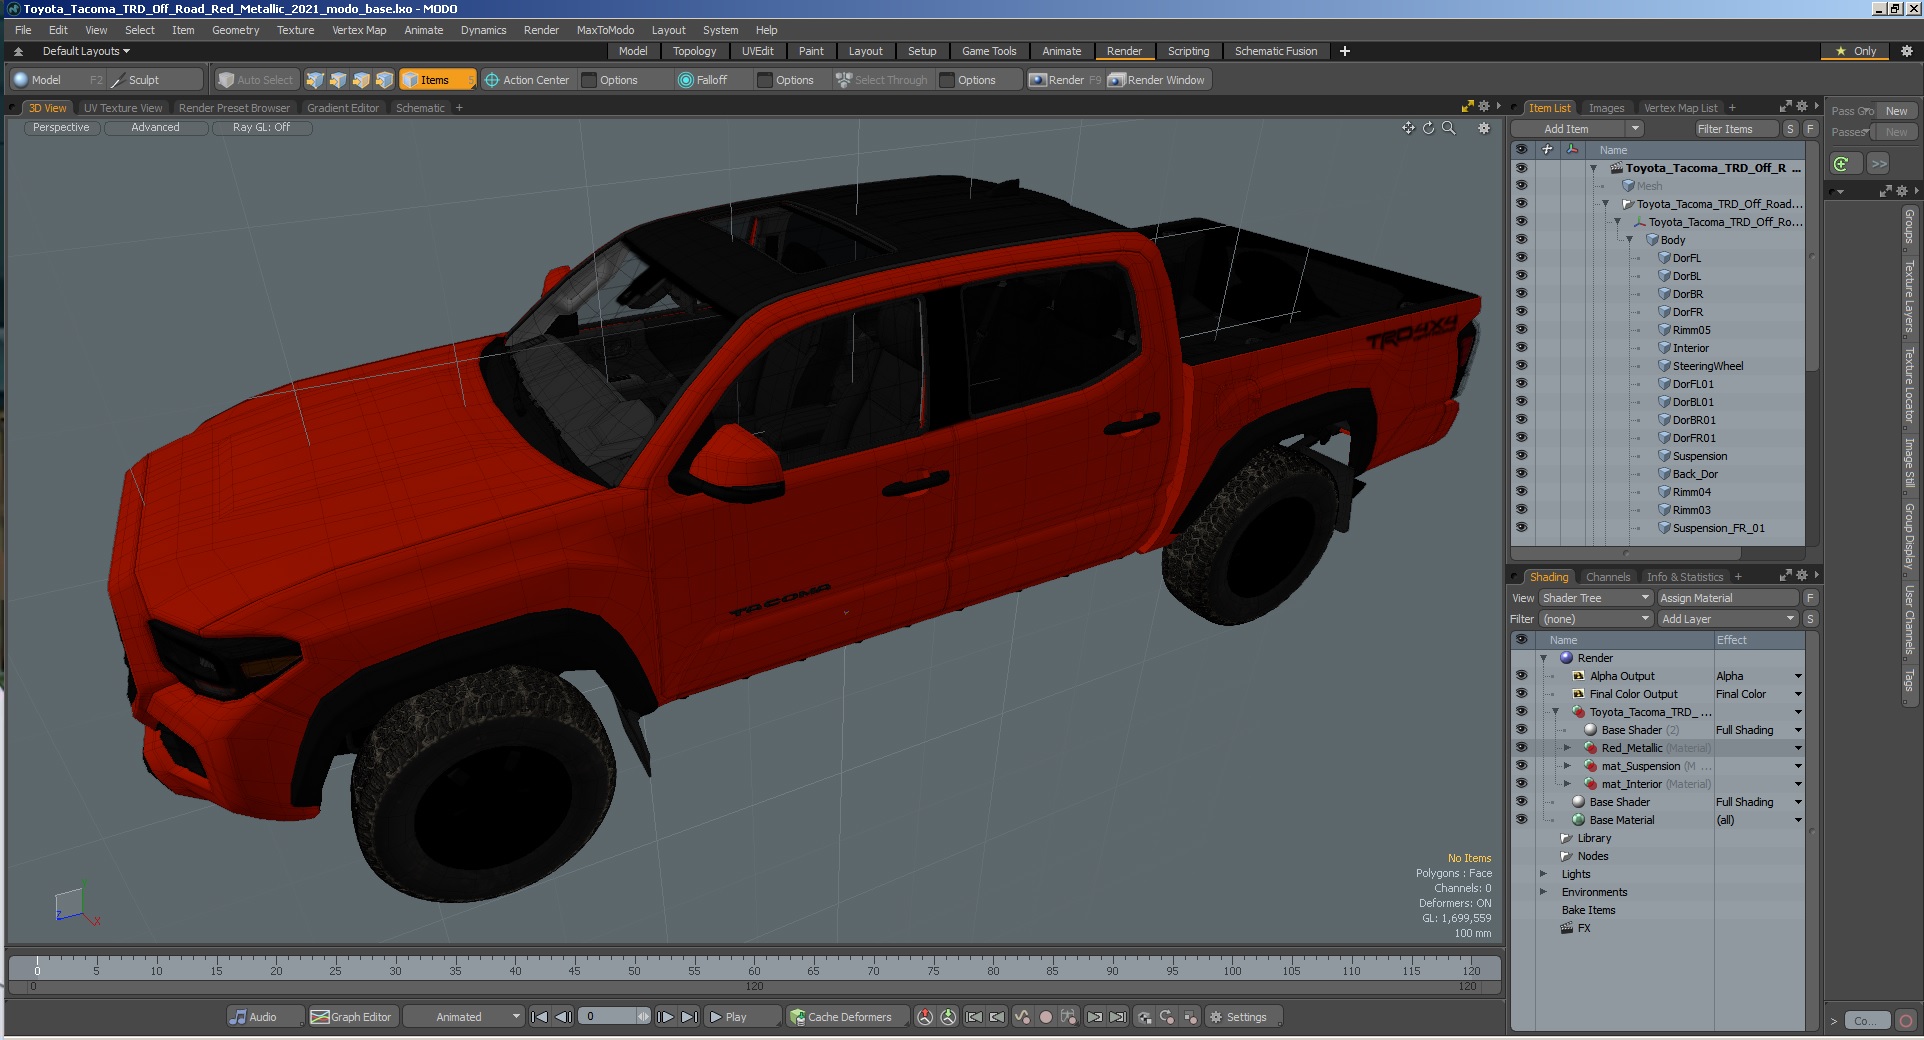Expand Environments in shader tree

click(1543, 892)
